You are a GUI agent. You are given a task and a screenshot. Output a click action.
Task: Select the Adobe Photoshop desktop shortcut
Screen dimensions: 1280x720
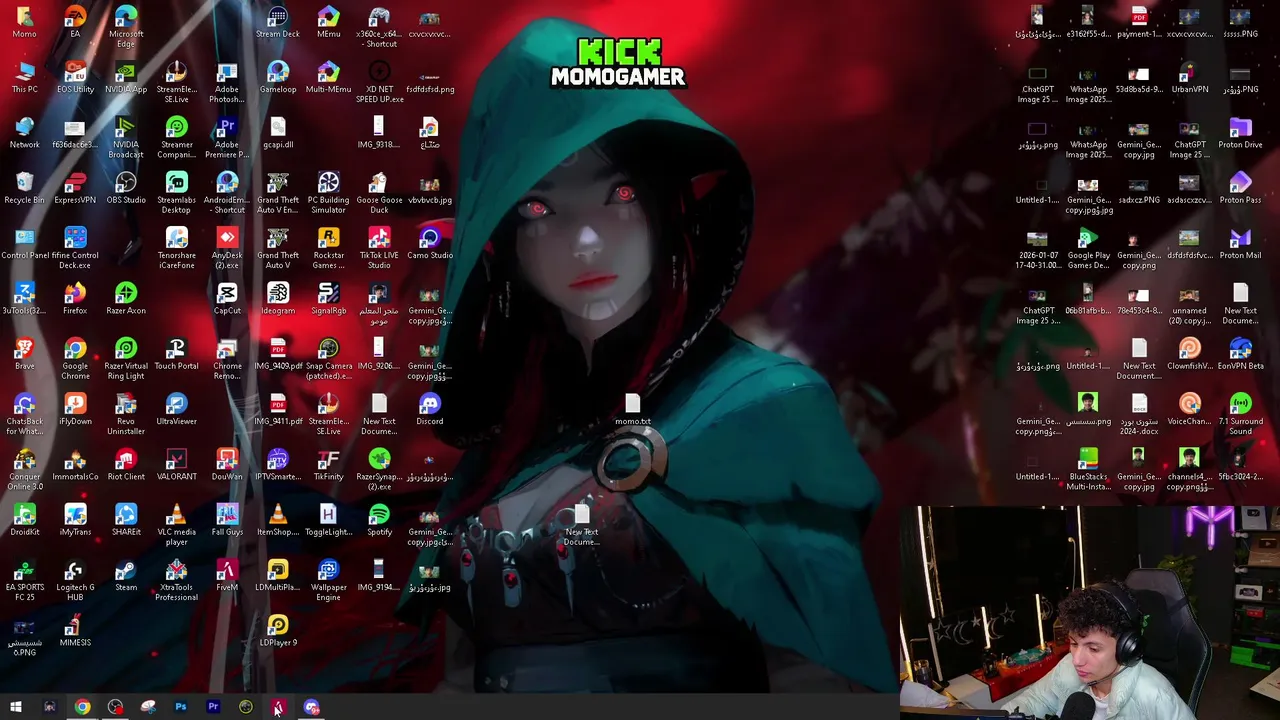[x=227, y=82]
